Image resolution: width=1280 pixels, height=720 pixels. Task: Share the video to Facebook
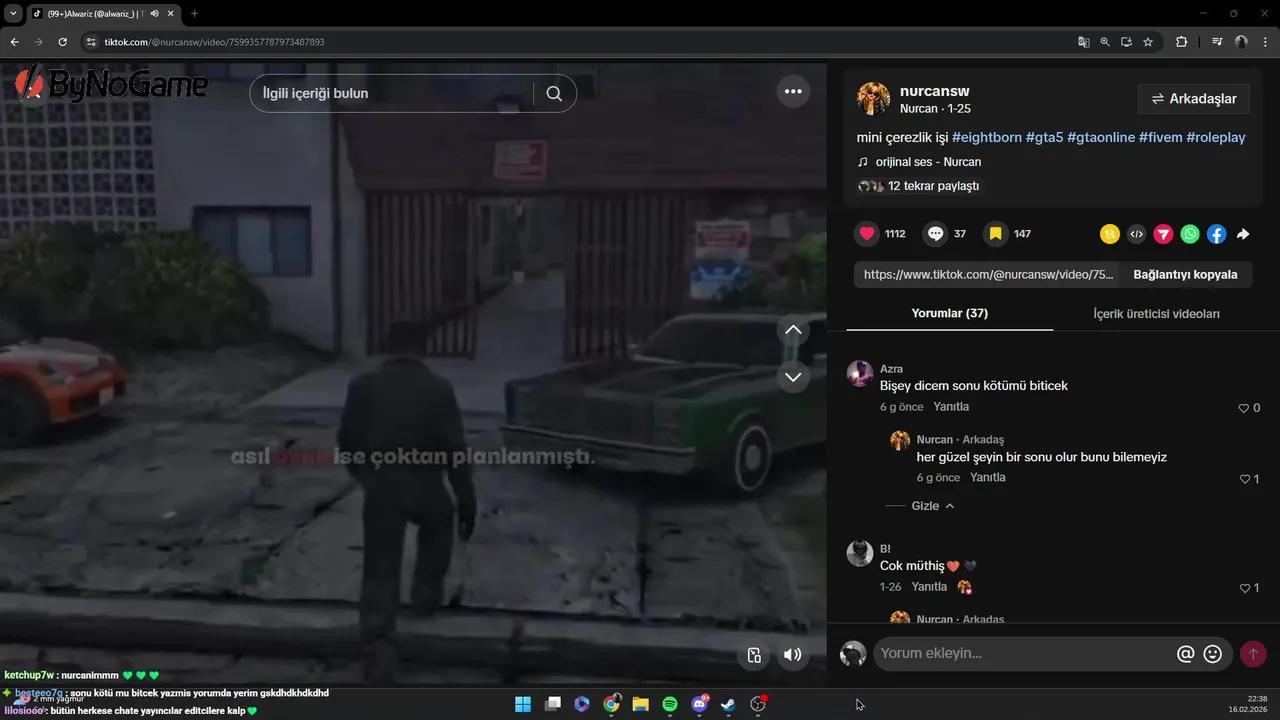pyautogui.click(x=1216, y=234)
